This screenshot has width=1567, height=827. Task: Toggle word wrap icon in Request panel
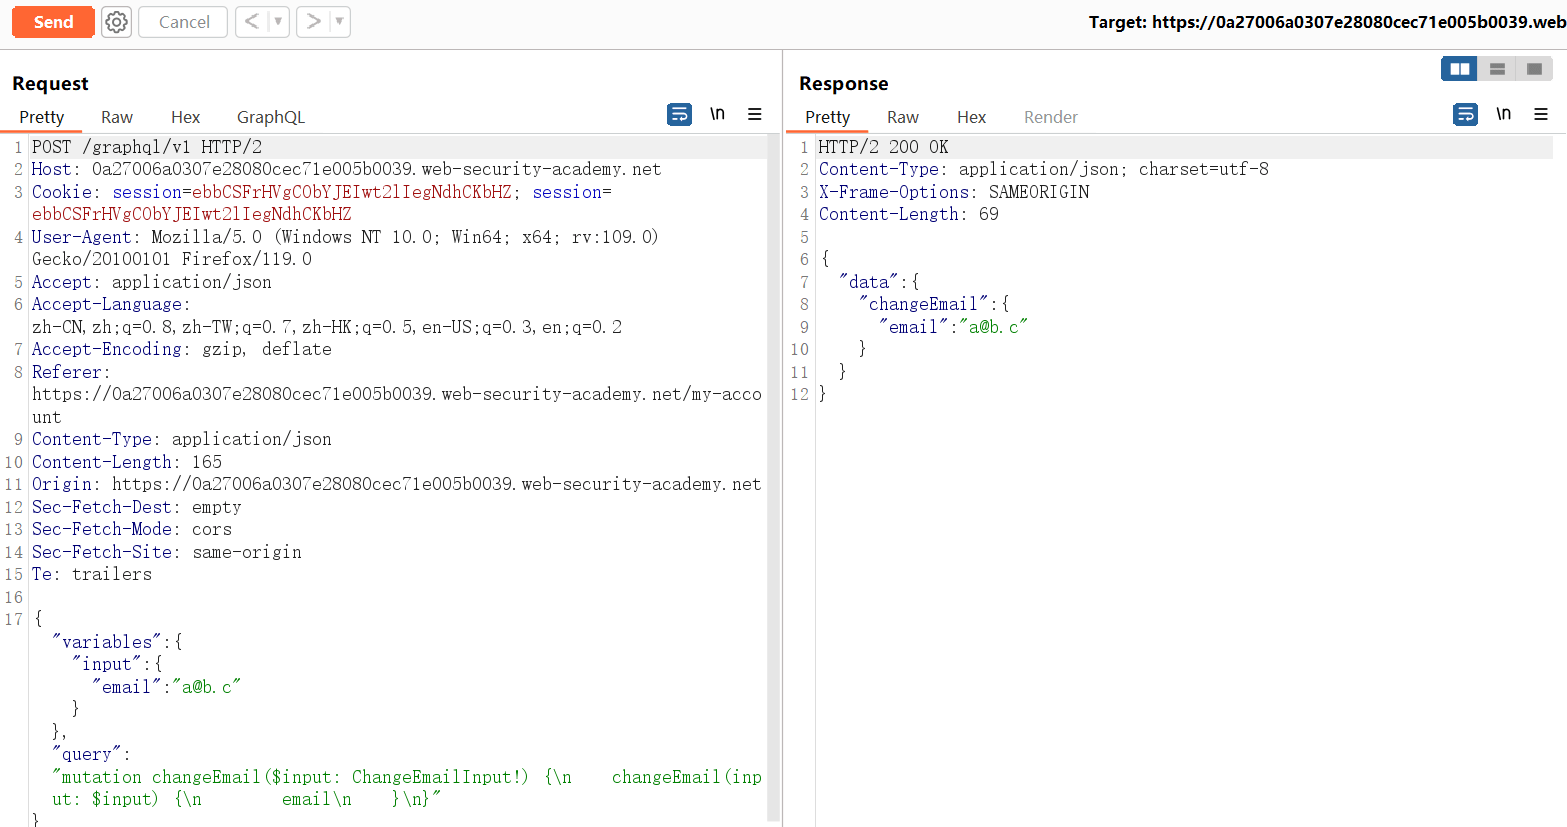tap(679, 115)
